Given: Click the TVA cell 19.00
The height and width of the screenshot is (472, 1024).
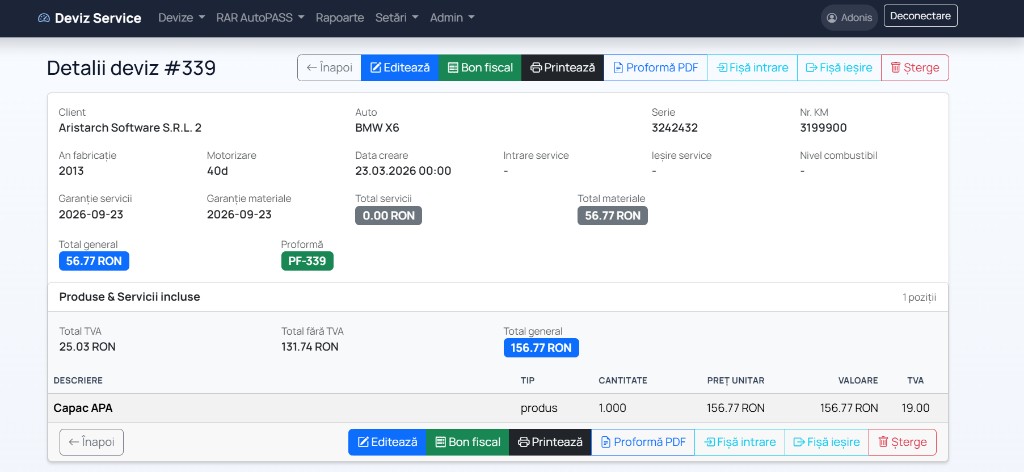Looking at the screenshot, I should pyautogui.click(x=916, y=408).
